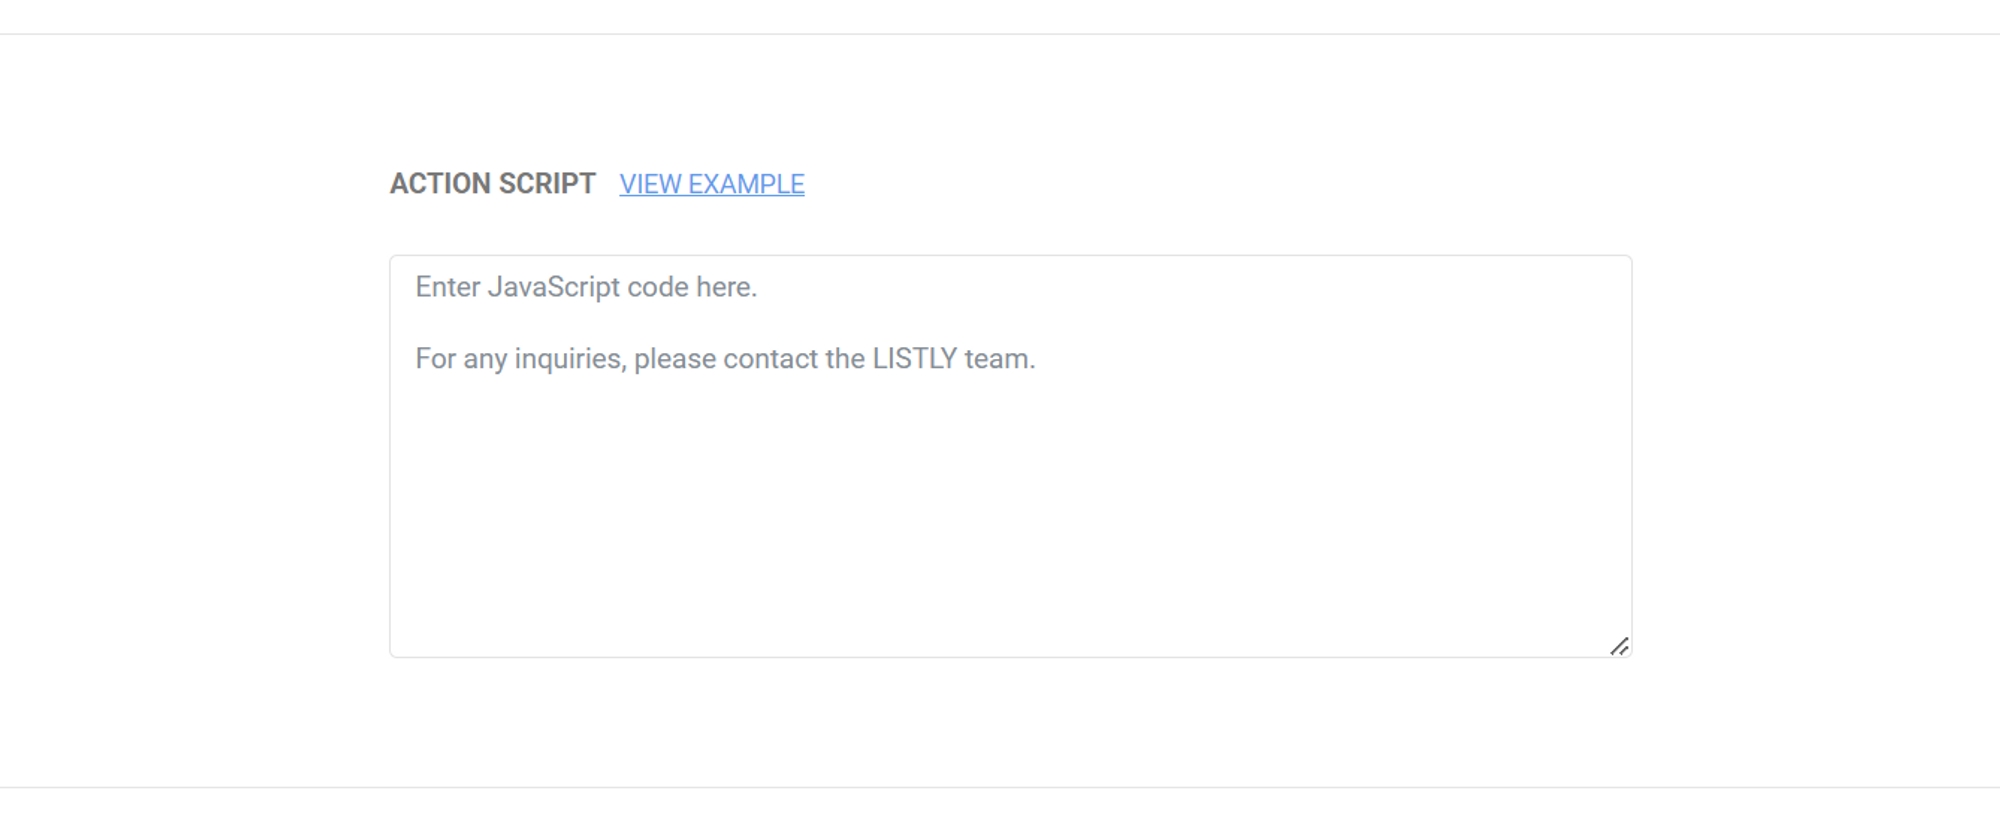Open the VIEW EXAMPLE link
This screenshot has width=2000, height=821.
[x=711, y=185]
